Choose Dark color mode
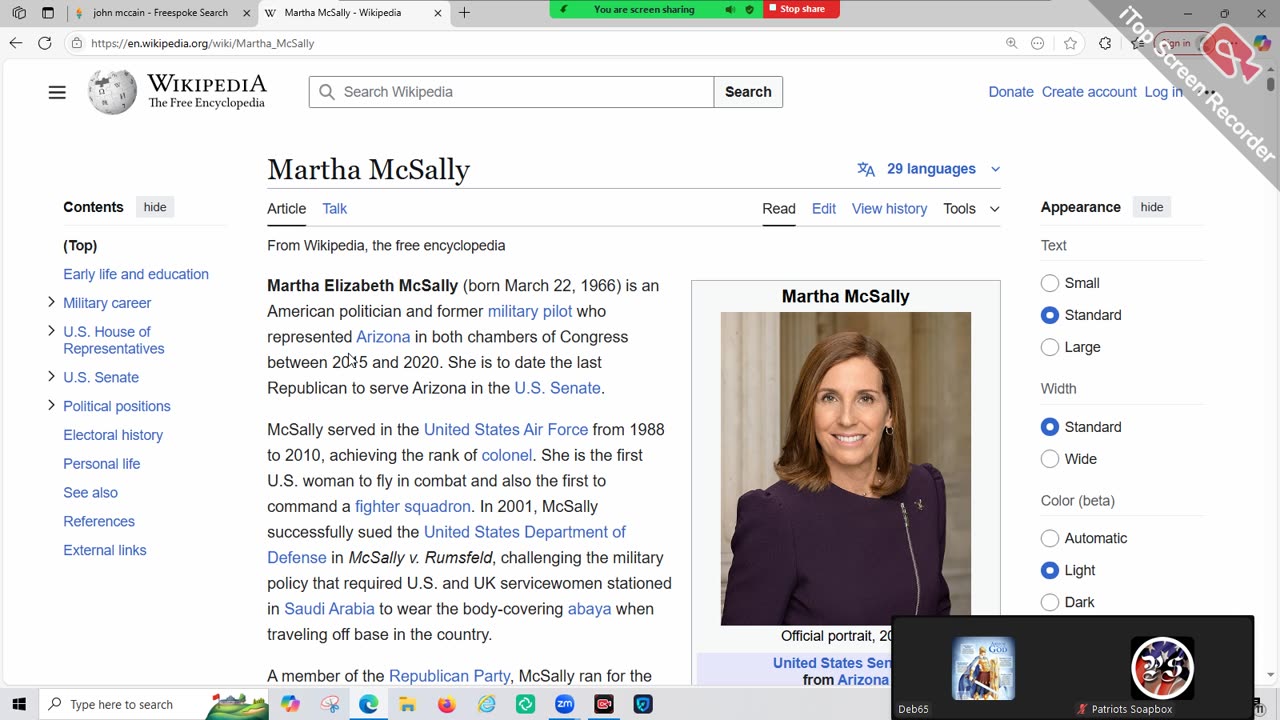 1050,602
